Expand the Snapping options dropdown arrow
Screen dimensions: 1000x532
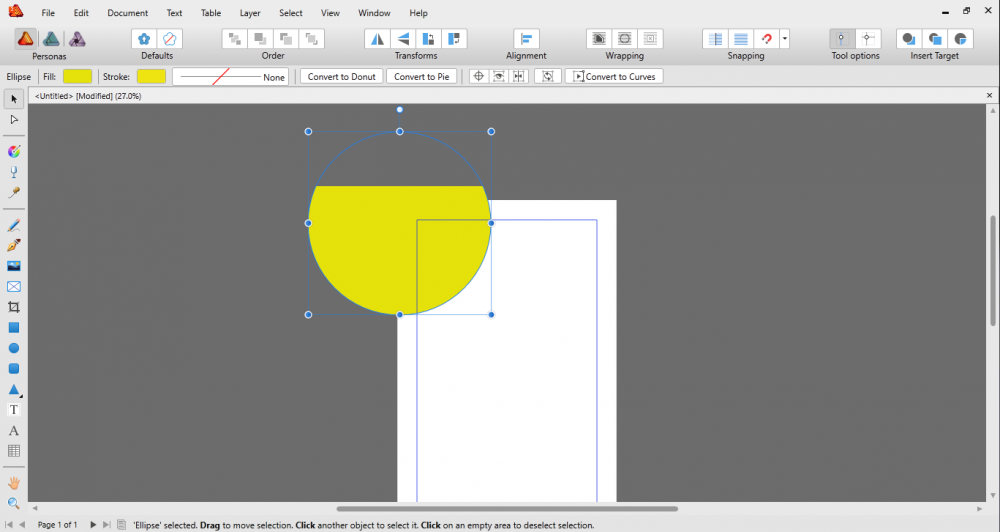point(785,39)
